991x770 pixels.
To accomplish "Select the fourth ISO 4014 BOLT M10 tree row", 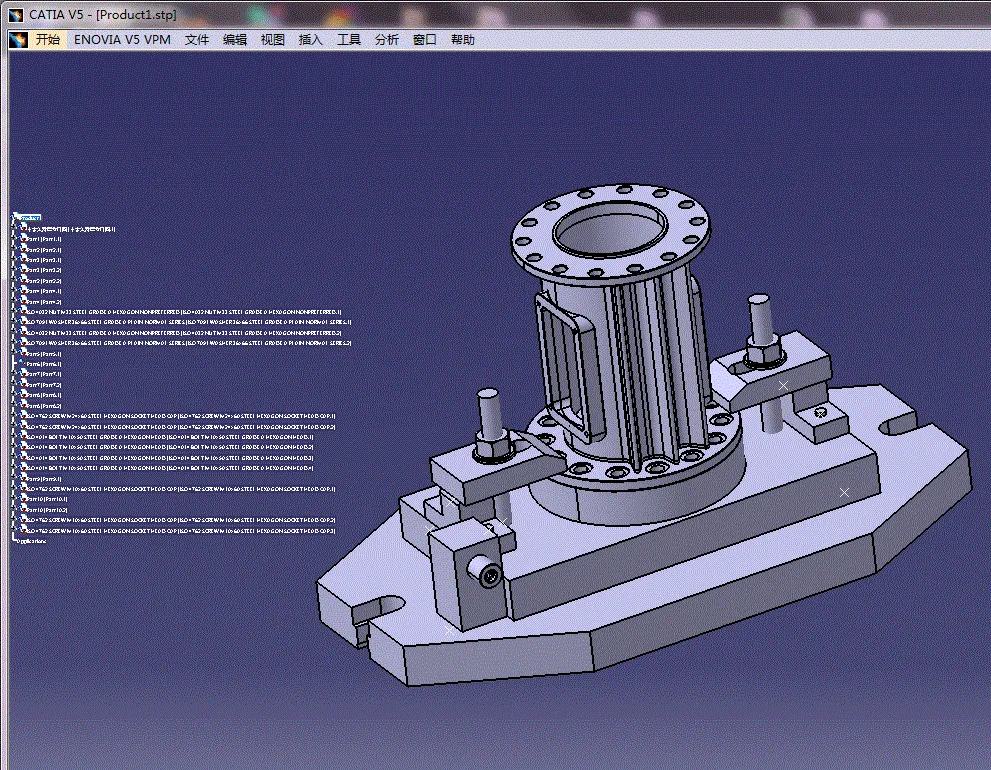I will click(171, 468).
